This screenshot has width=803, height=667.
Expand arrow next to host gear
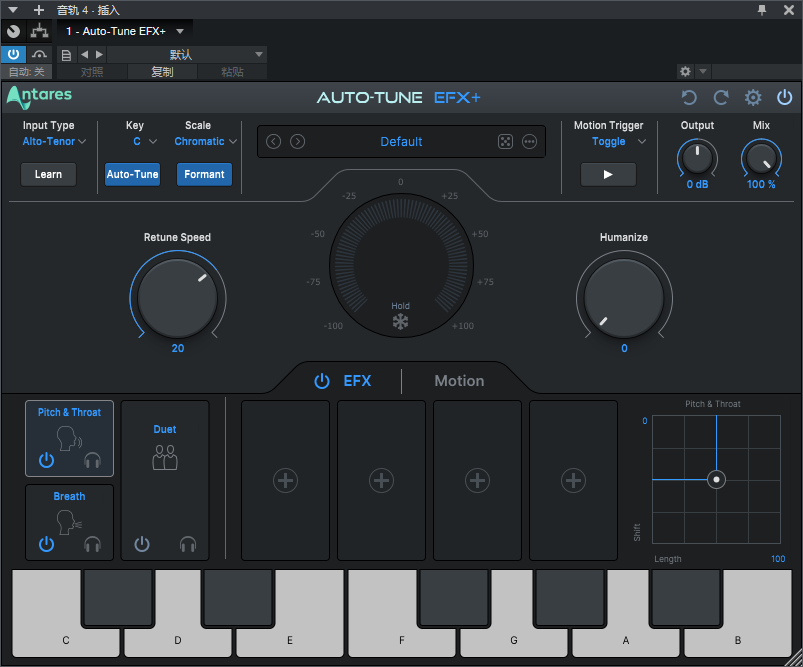pyautogui.click(x=703, y=71)
